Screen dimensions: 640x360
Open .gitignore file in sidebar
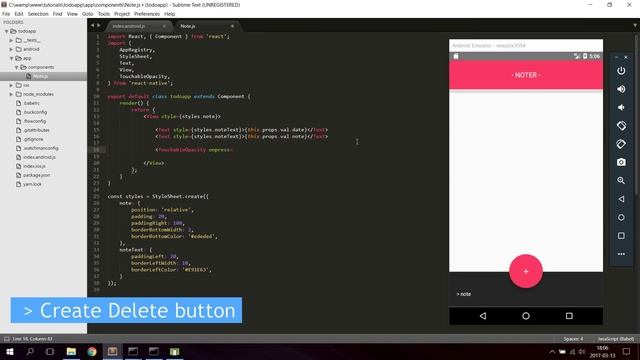[33, 139]
